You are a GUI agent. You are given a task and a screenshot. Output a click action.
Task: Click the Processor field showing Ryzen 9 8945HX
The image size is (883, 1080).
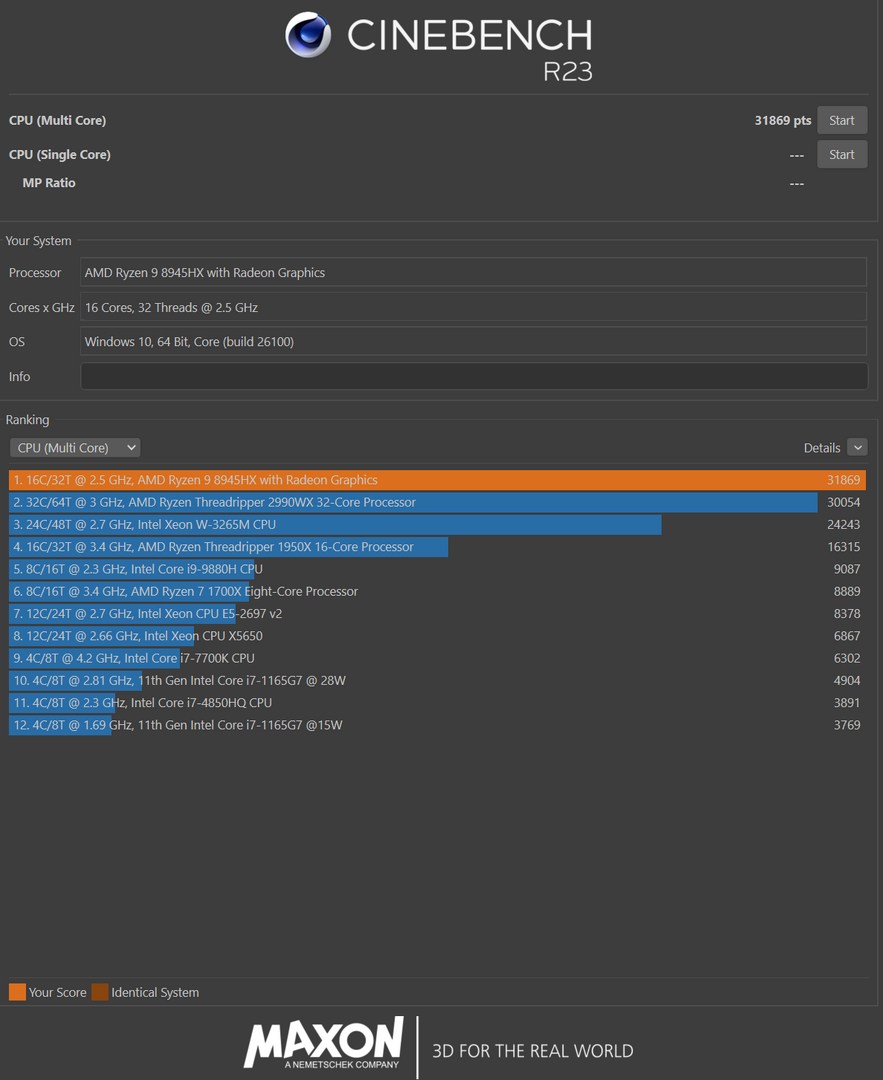[474, 273]
